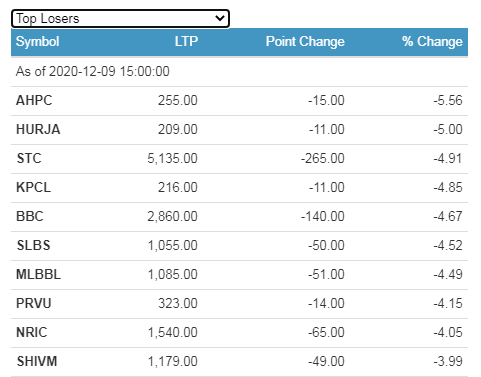
Task: Open the SHIVM stock symbol
Action: tap(37, 361)
